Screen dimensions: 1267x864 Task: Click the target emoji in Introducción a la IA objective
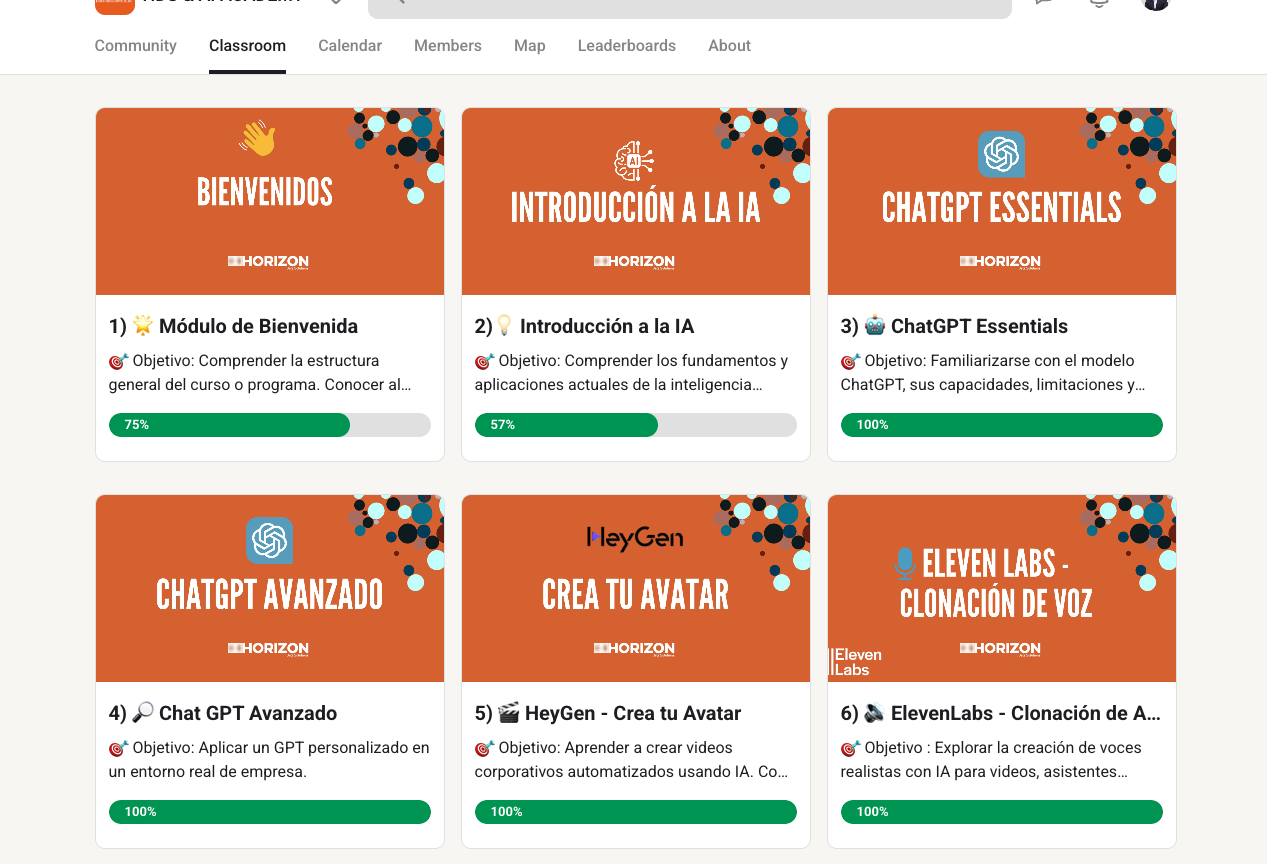tap(484, 361)
